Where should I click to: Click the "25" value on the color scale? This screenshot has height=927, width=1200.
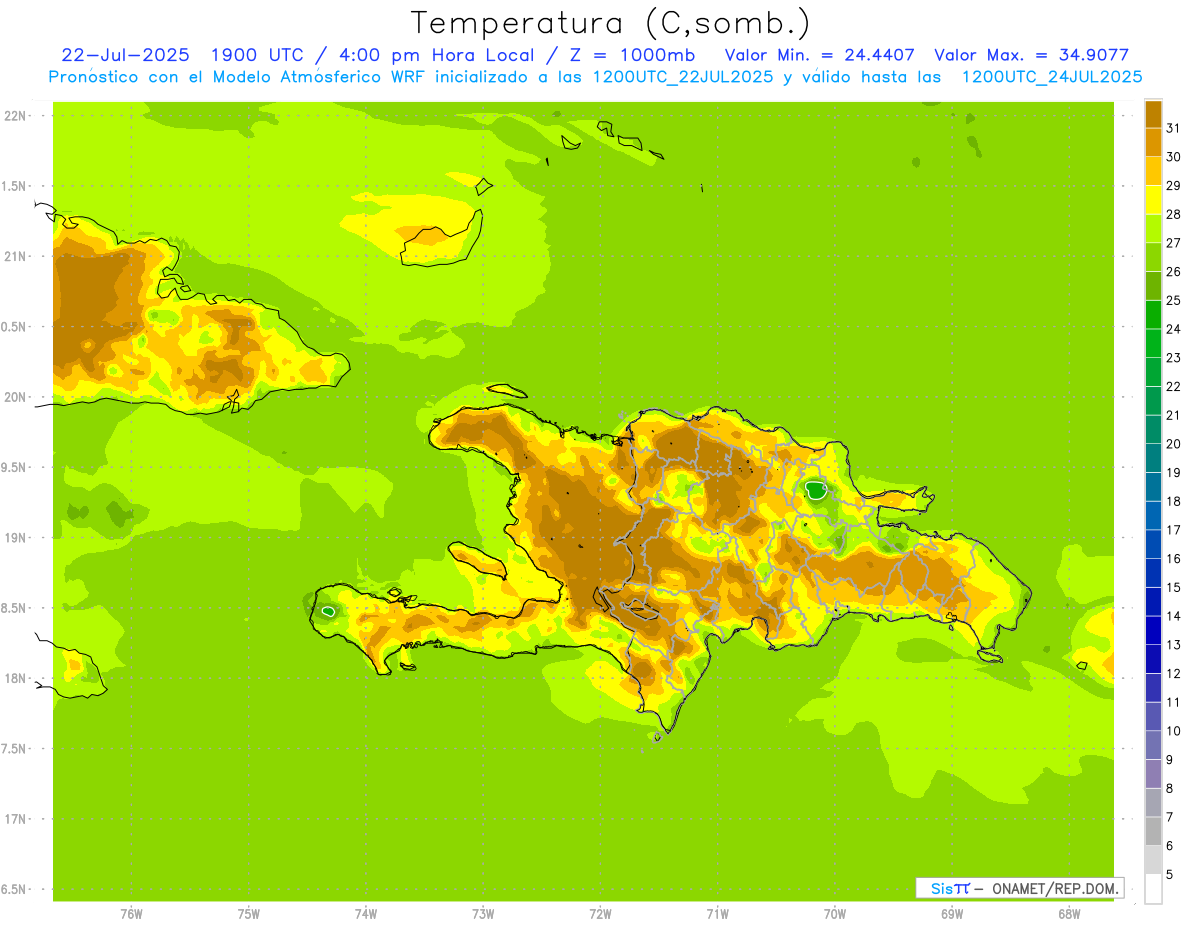click(x=1174, y=300)
